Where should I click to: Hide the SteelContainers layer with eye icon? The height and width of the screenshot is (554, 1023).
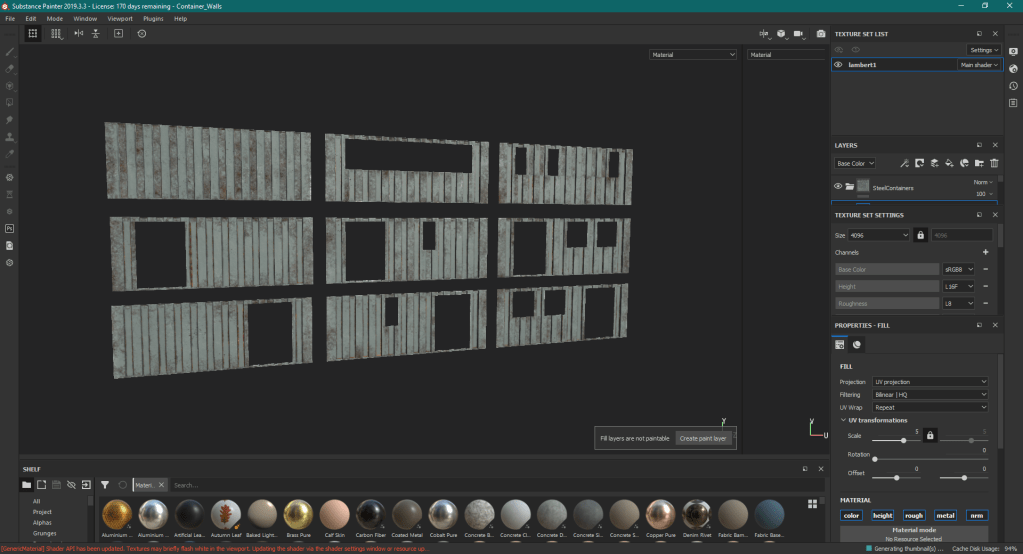[838, 186]
